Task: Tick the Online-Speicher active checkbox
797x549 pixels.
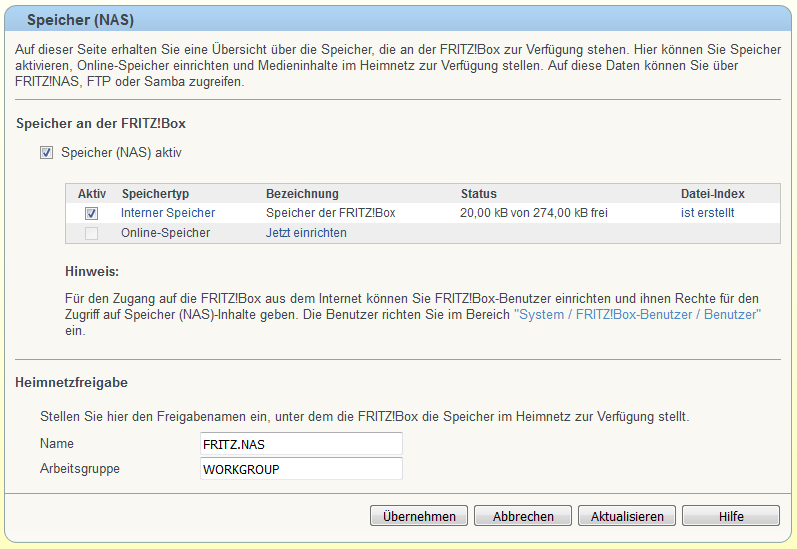Action: [91, 233]
